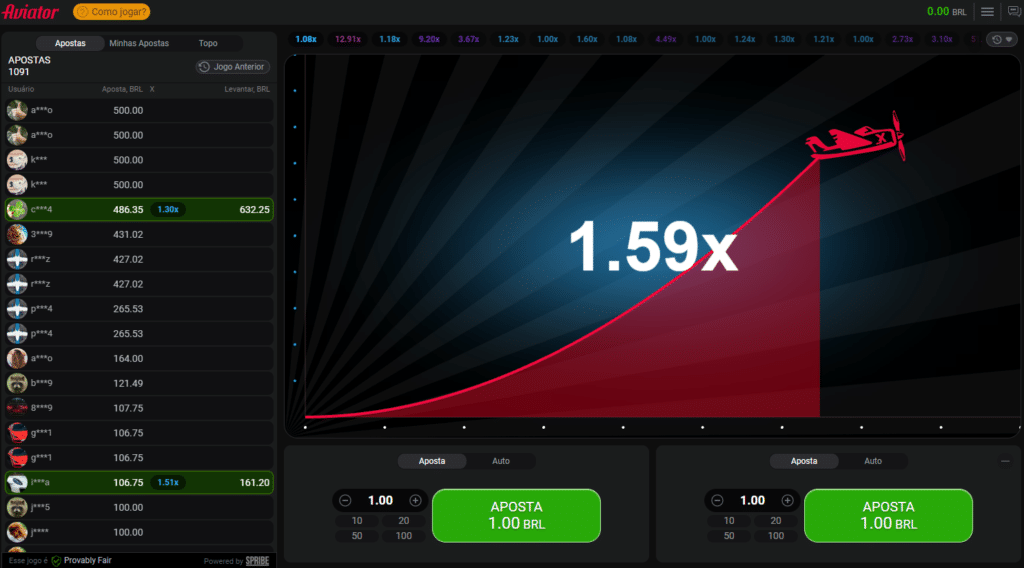Viewport: 1024px width, 568px height.
Task: Click the Aviator logo
Action: pyautogui.click(x=31, y=12)
